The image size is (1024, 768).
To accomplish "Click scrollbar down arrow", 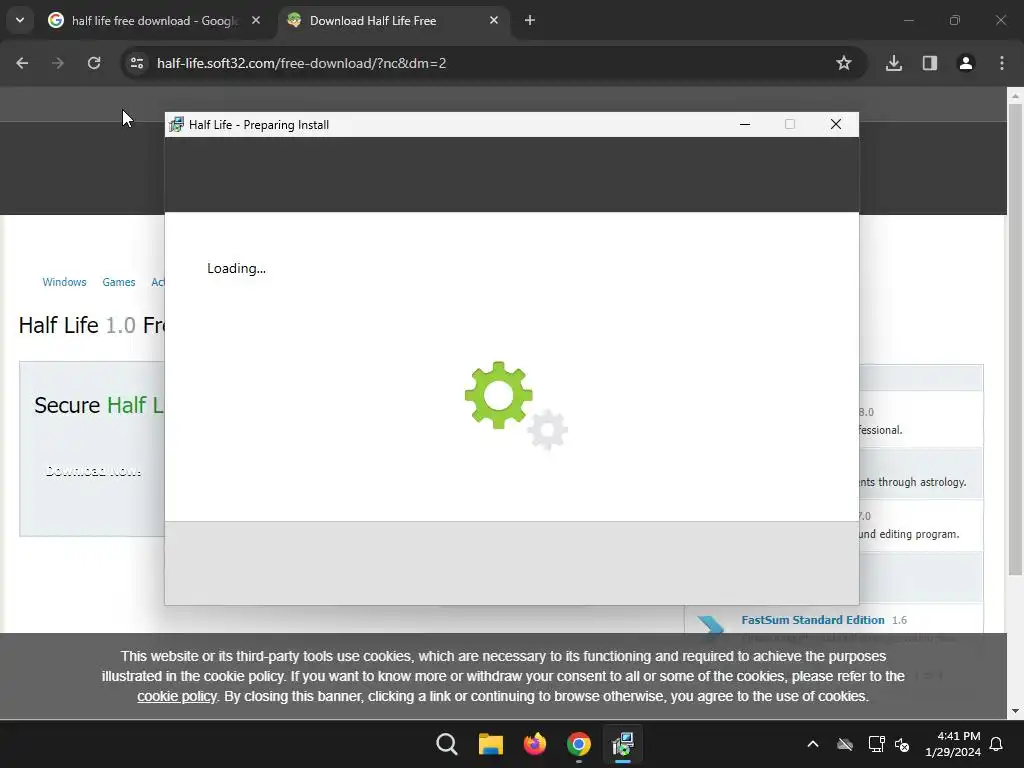I will [x=1015, y=711].
